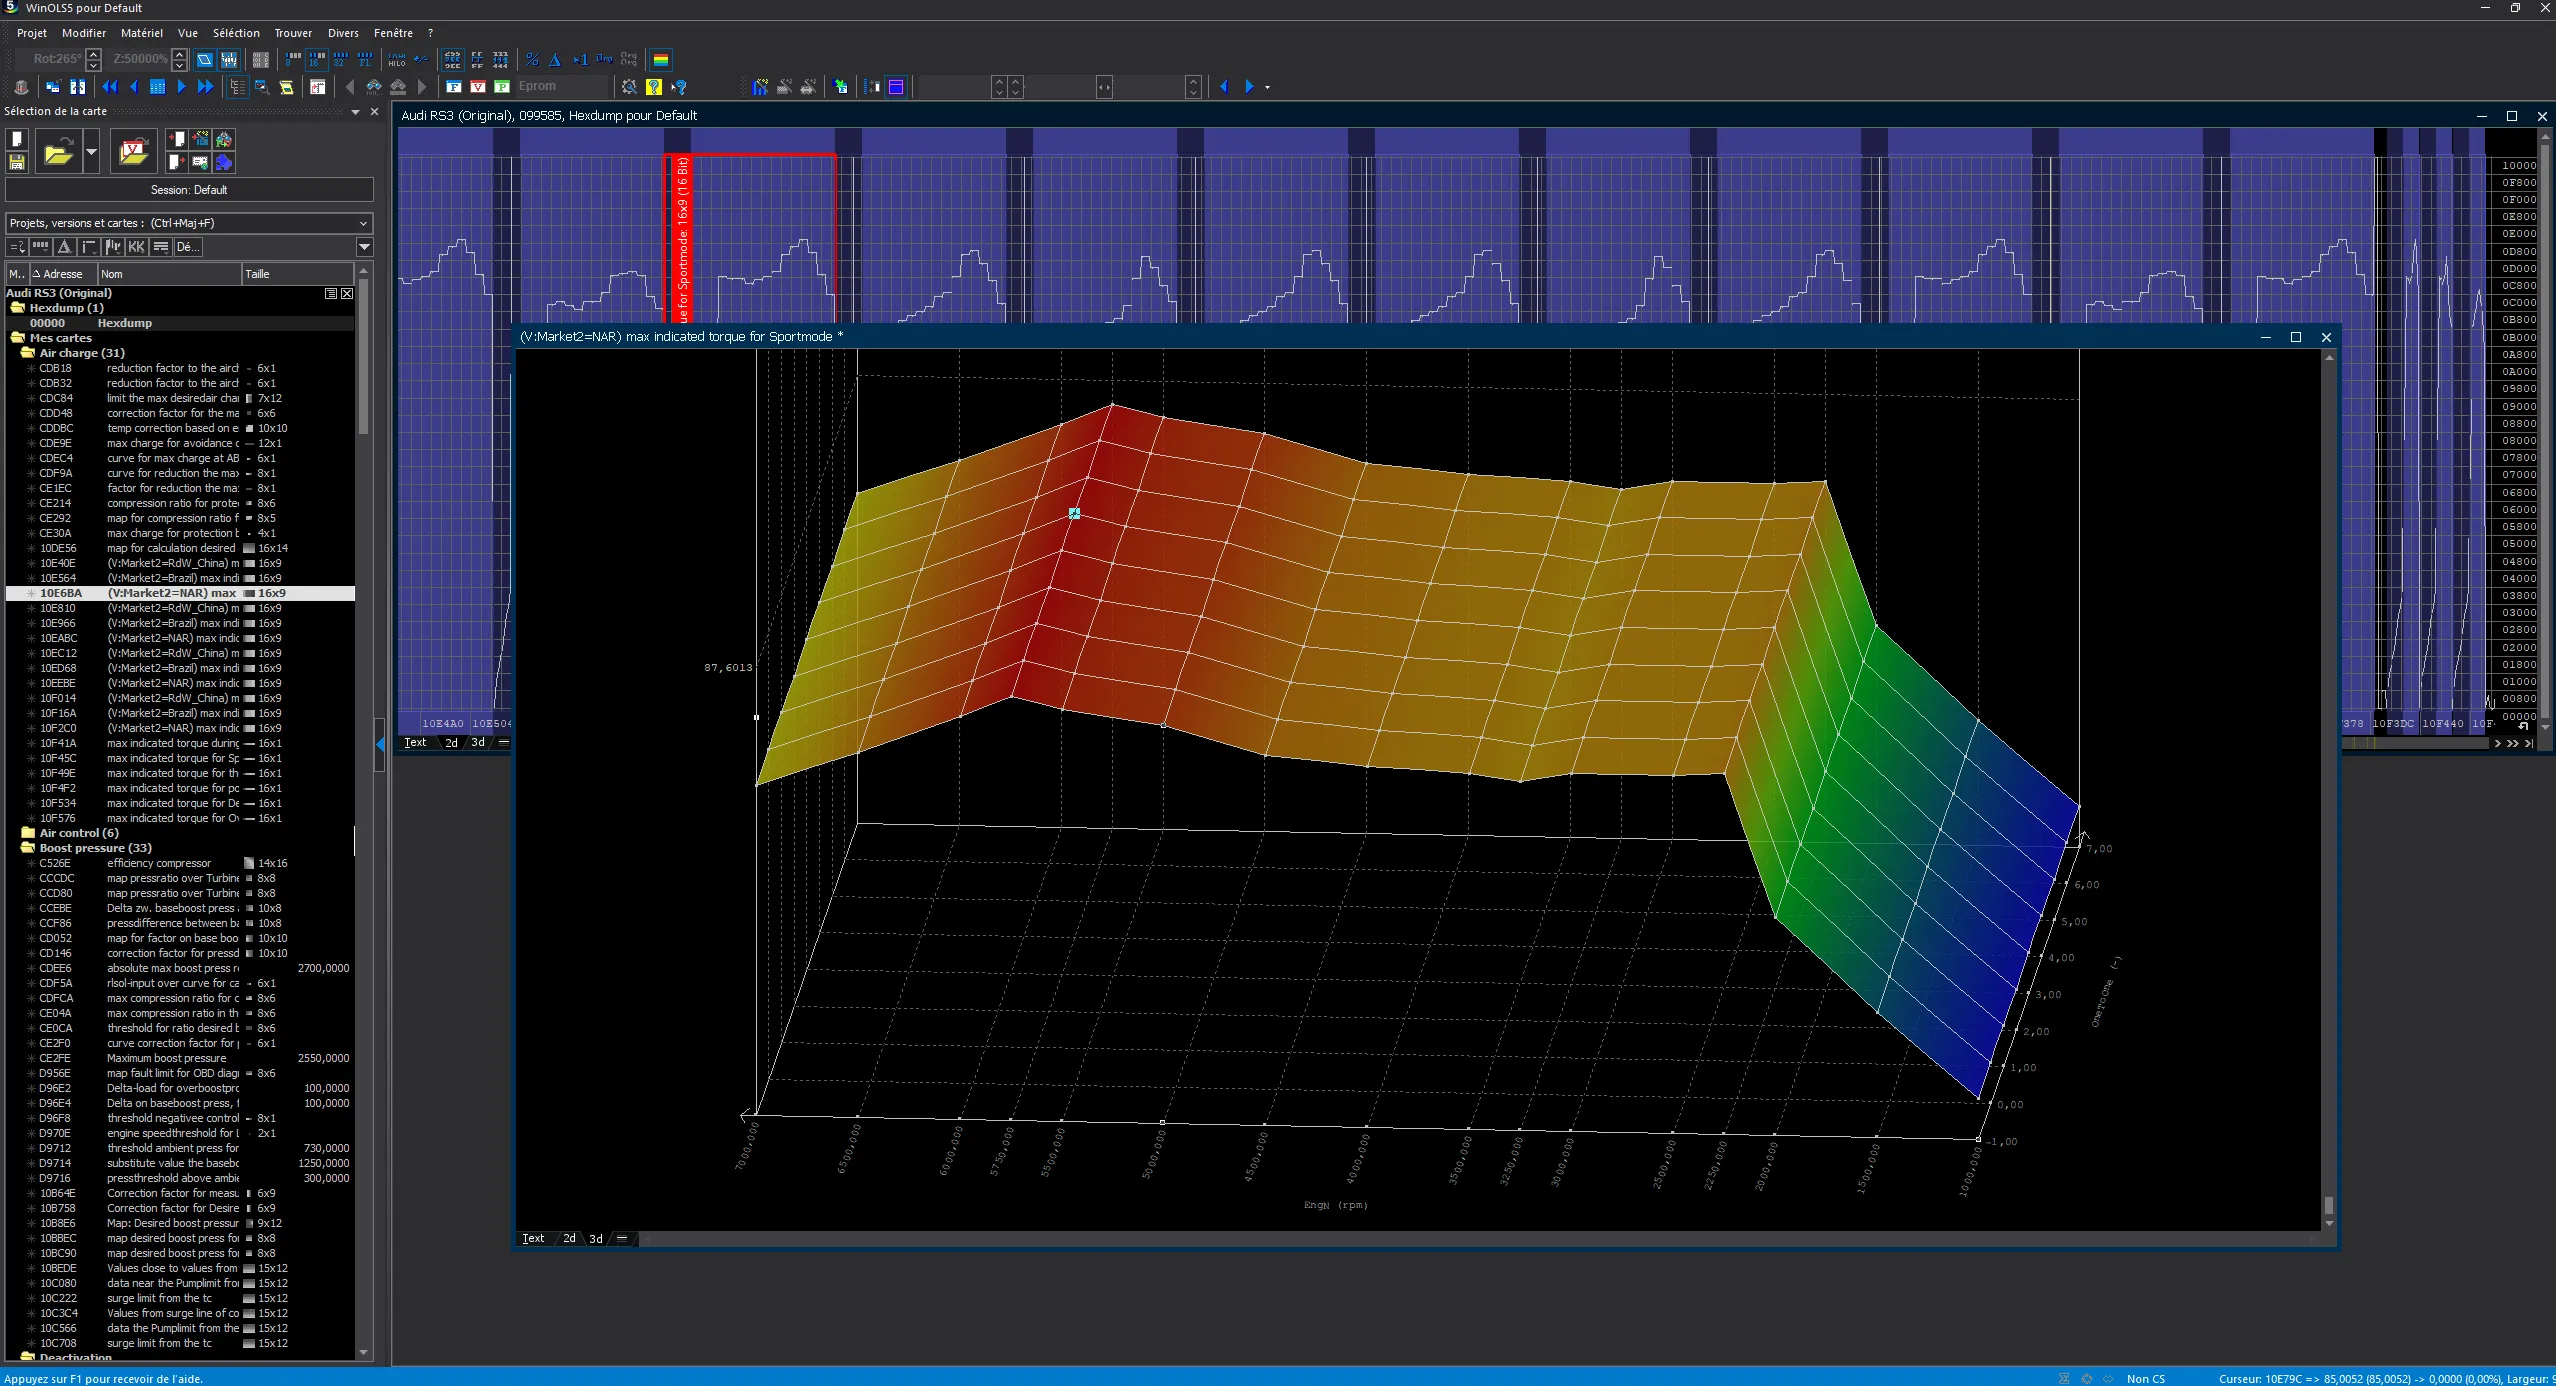Open the filter bar's rightmost dropdown arrow
Screen dimensions: 2556x1386
(x=365, y=247)
